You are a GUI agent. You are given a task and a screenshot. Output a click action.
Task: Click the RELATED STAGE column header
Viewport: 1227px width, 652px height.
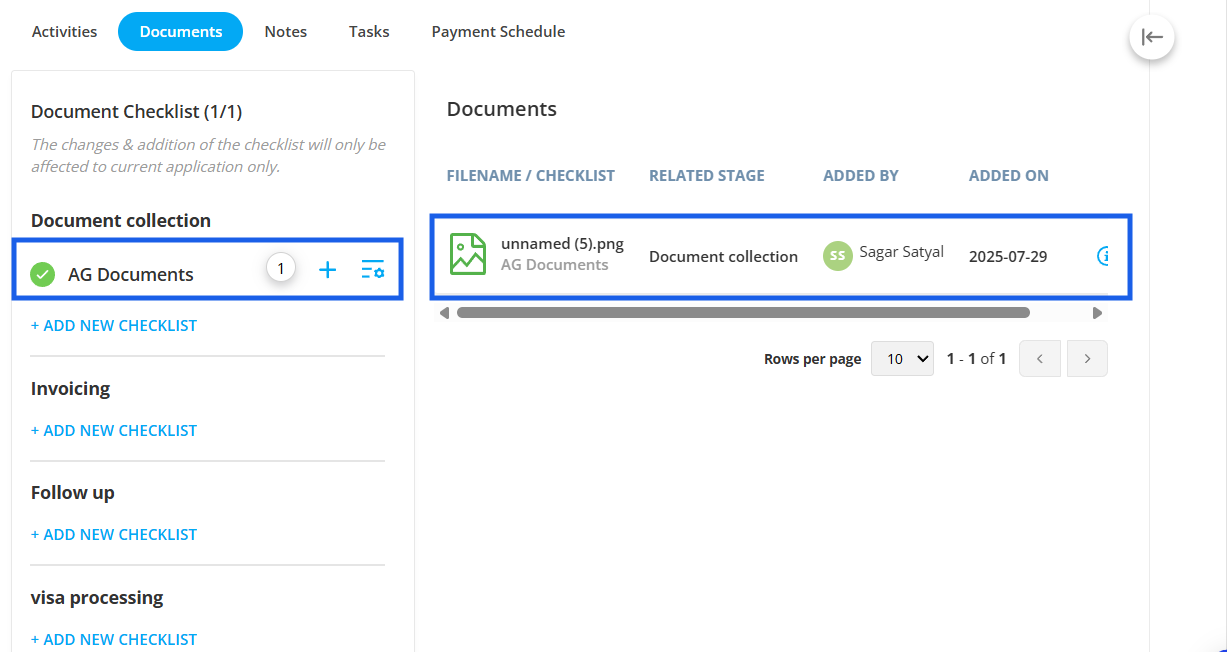pyautogui.click(x=707, y=175)
